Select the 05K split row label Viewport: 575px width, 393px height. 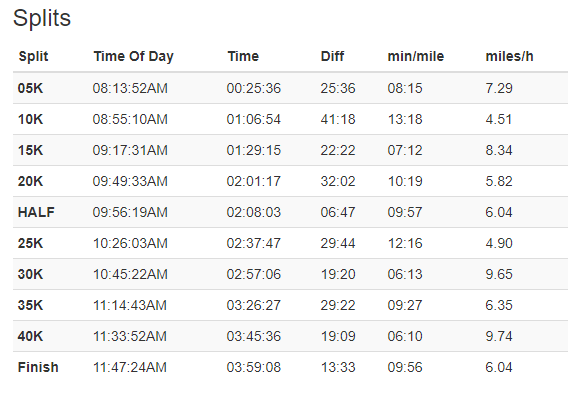(x=30, y=88)
